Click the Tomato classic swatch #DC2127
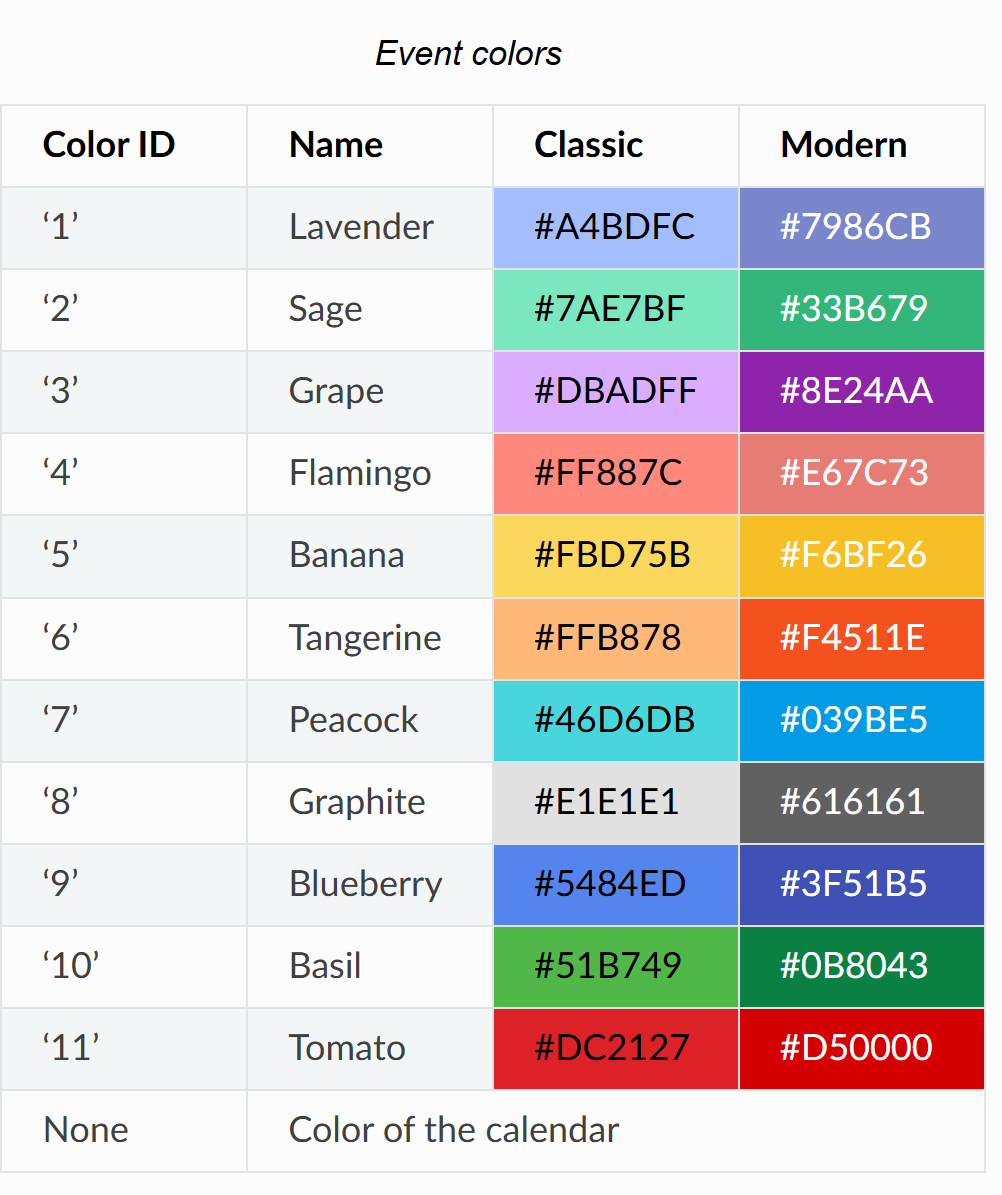Image resolution: width=1002 pixels, height=1195 pixels. click(615, 1048)
